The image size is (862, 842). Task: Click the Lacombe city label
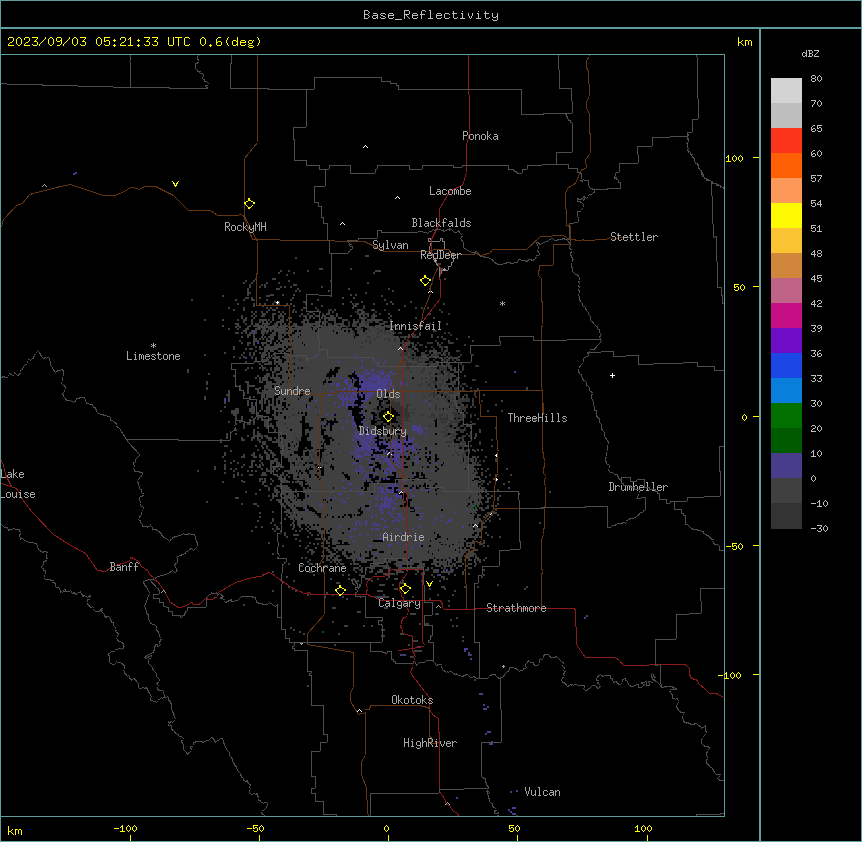pos(450,191)
